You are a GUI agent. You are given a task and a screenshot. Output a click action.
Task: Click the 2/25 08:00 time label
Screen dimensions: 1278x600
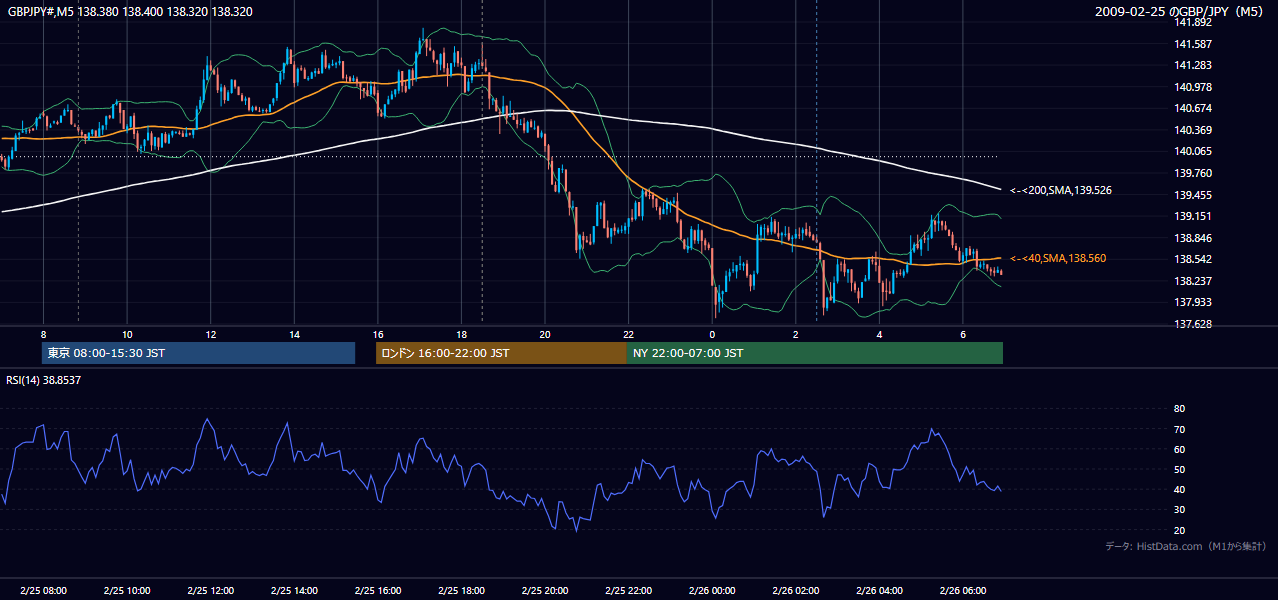[x=43, y=591]
